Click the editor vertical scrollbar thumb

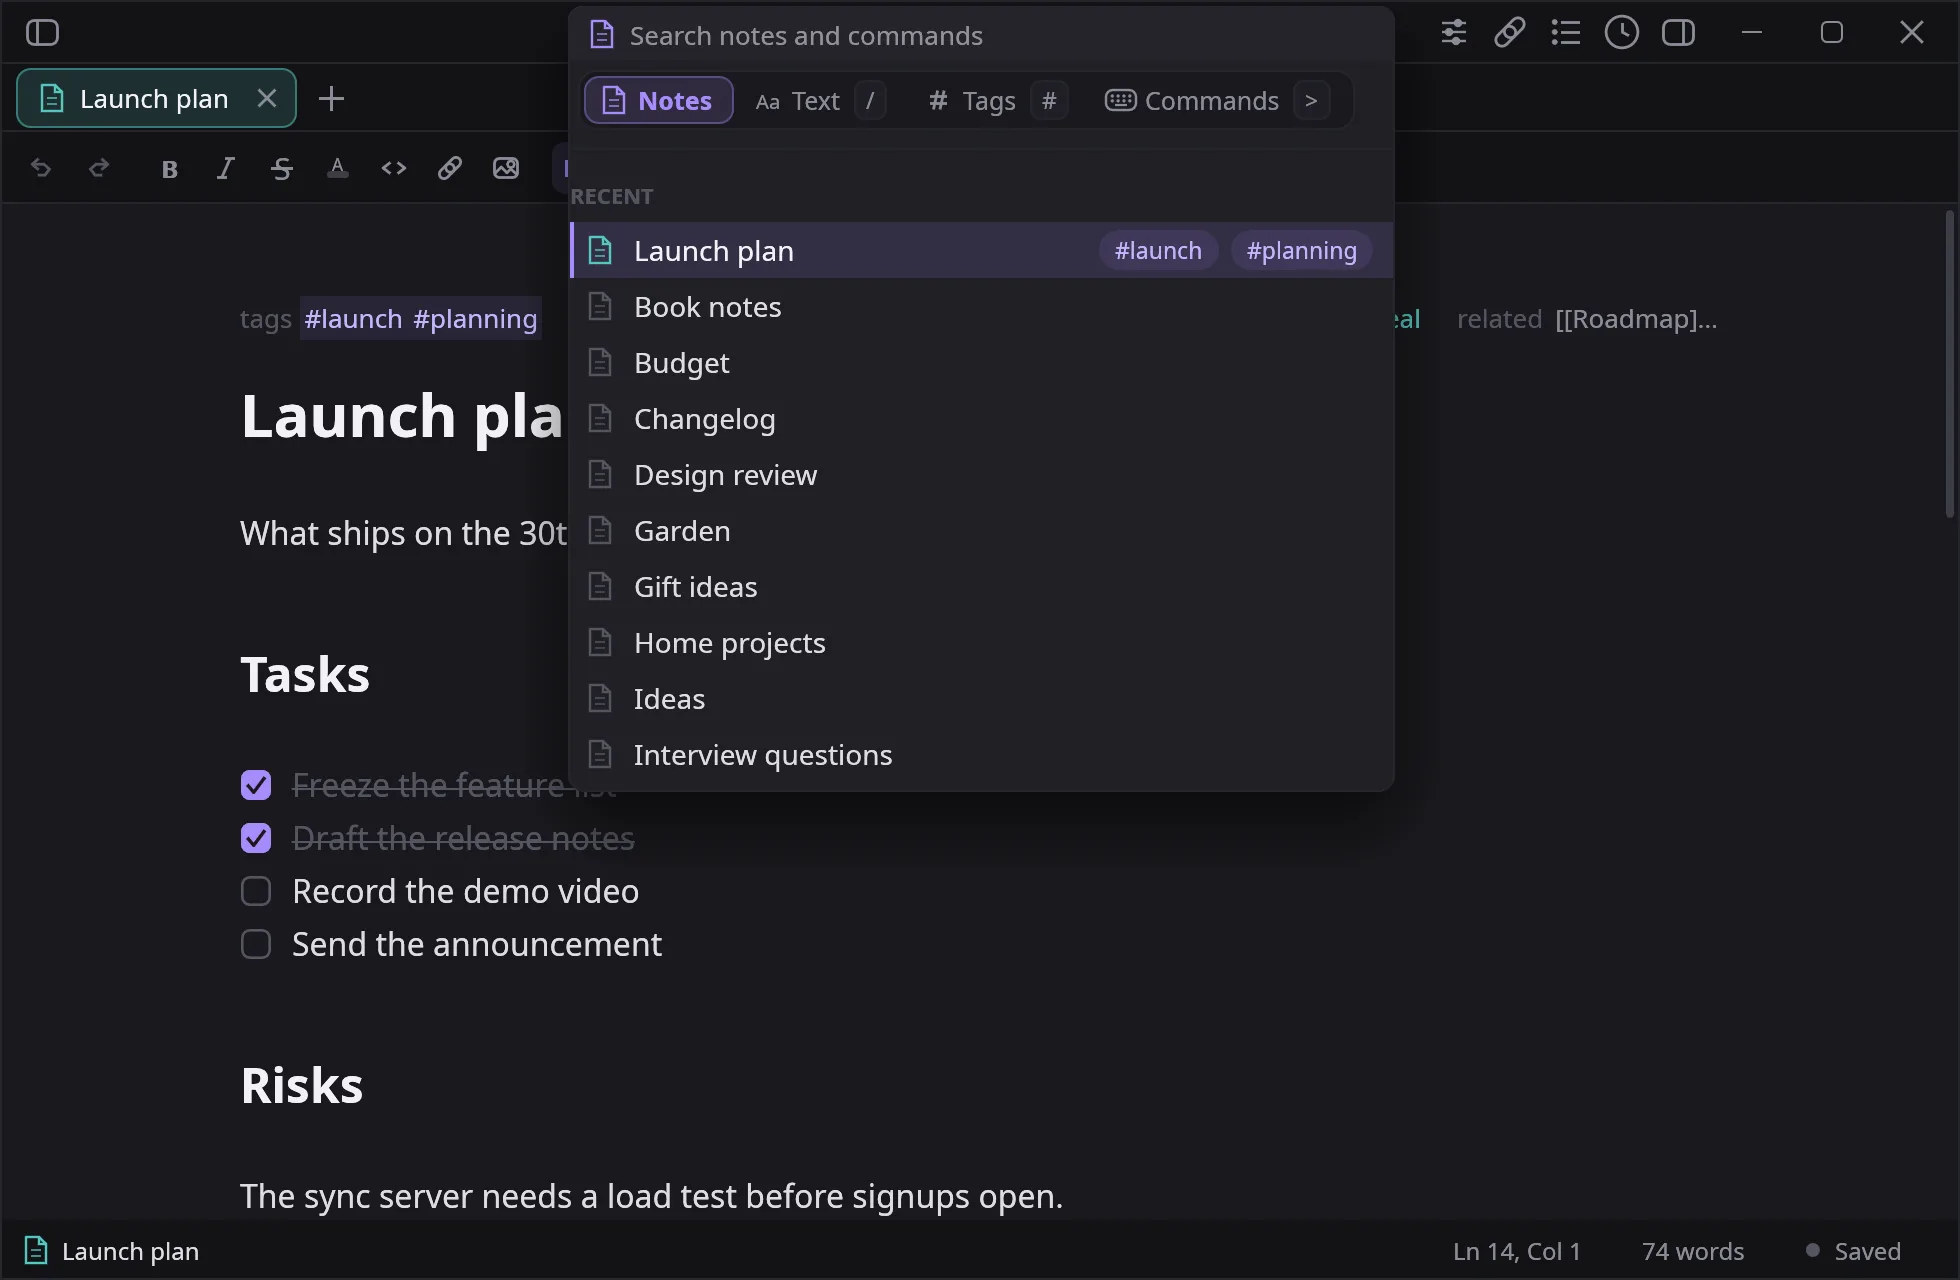(x=1949, y=364)
